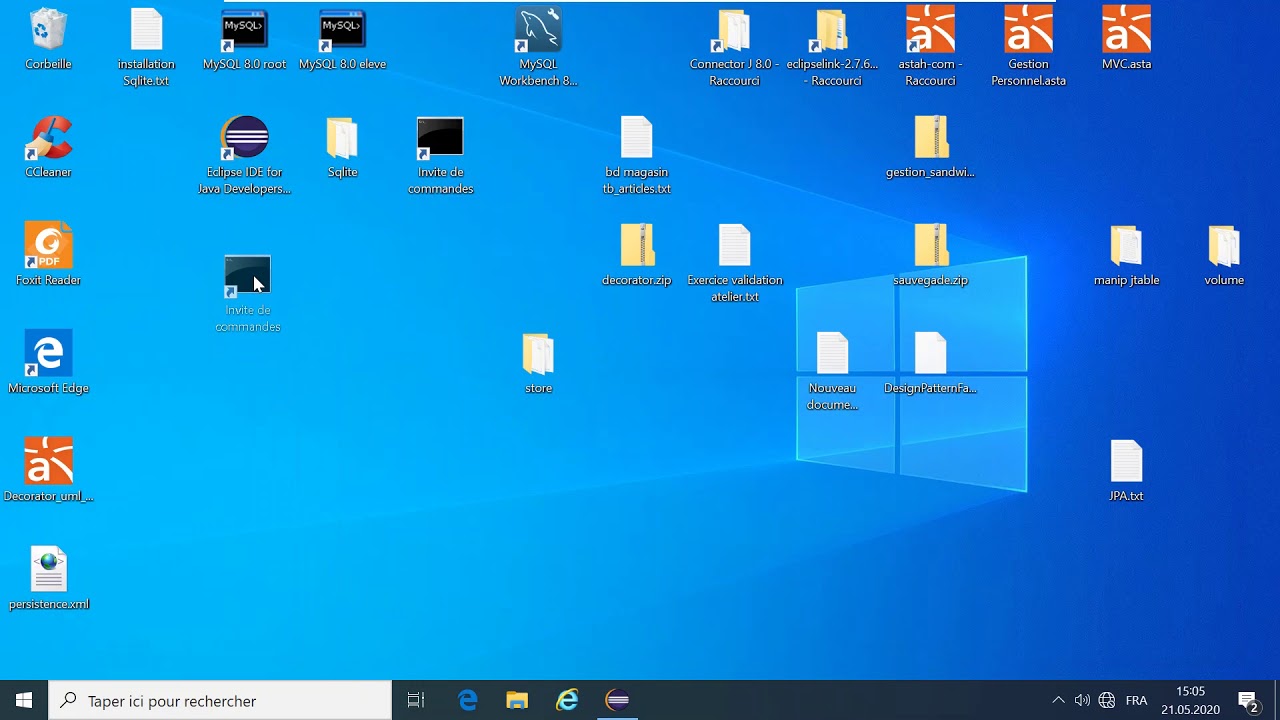The width and height of the screenshot is (1280, 720).
Task: Expand the hidden system tray icons
Action: click(x=1058, y=701)
